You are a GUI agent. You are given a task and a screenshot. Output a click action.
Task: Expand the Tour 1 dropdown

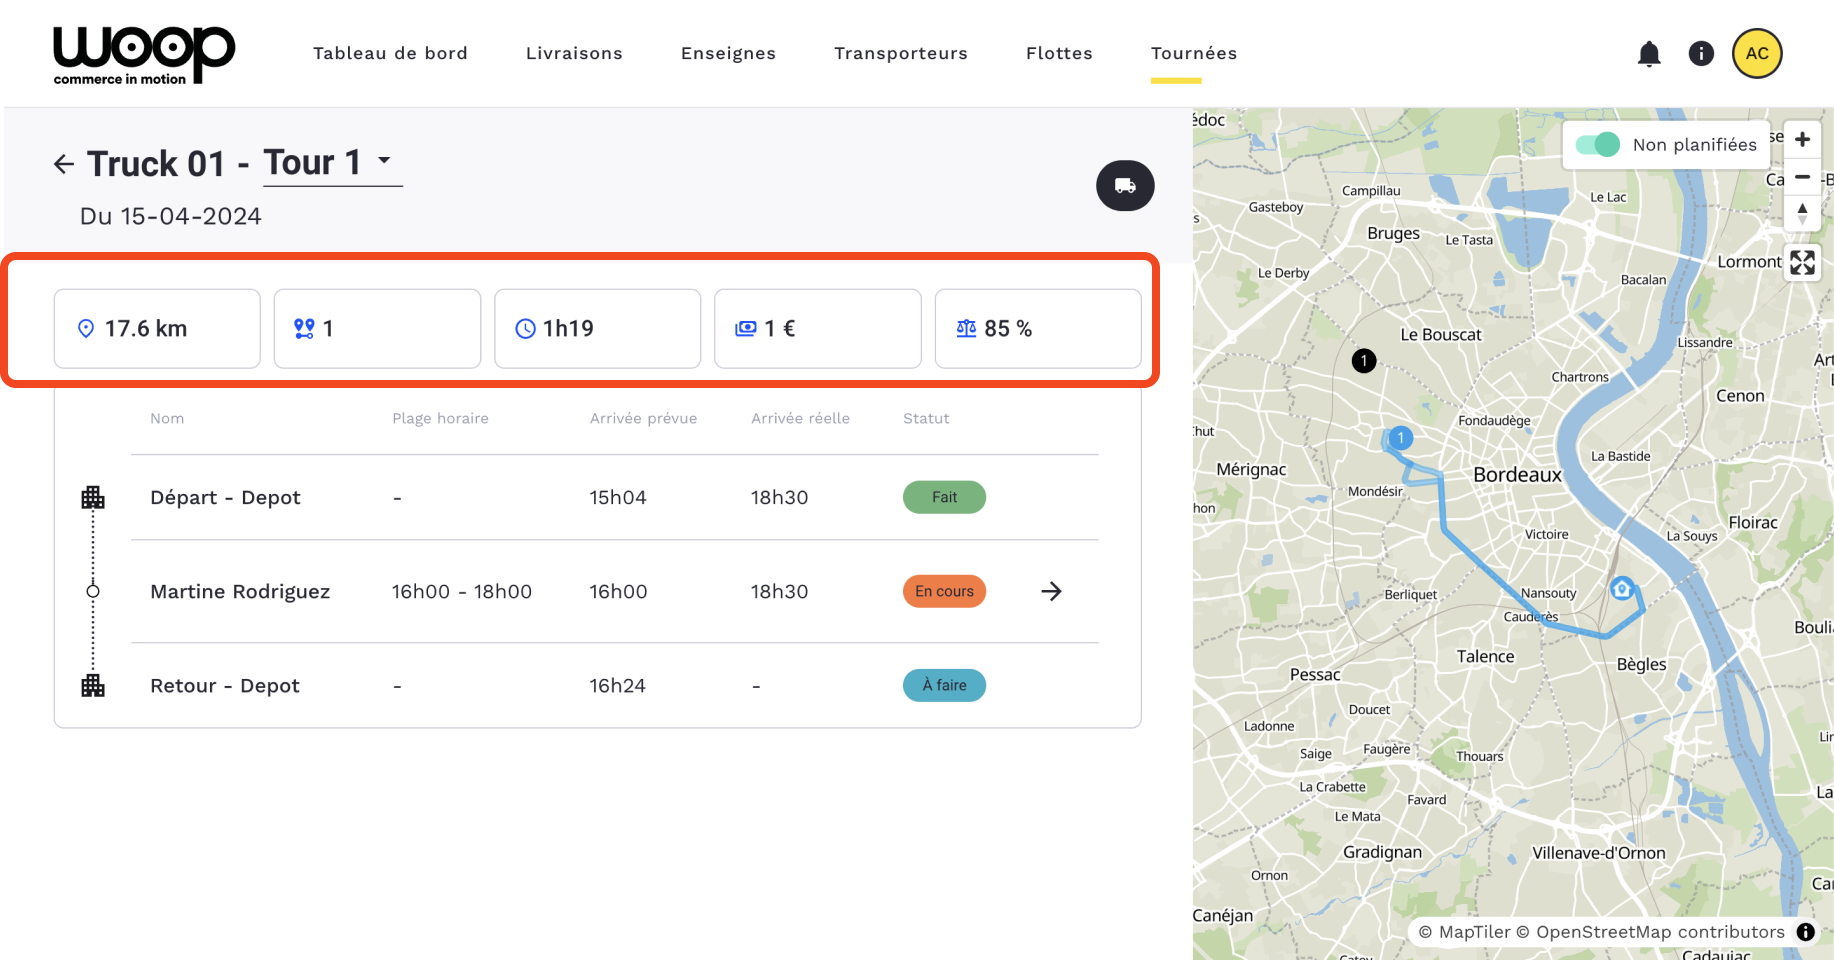pyautogui.click(x=384, y=160)
